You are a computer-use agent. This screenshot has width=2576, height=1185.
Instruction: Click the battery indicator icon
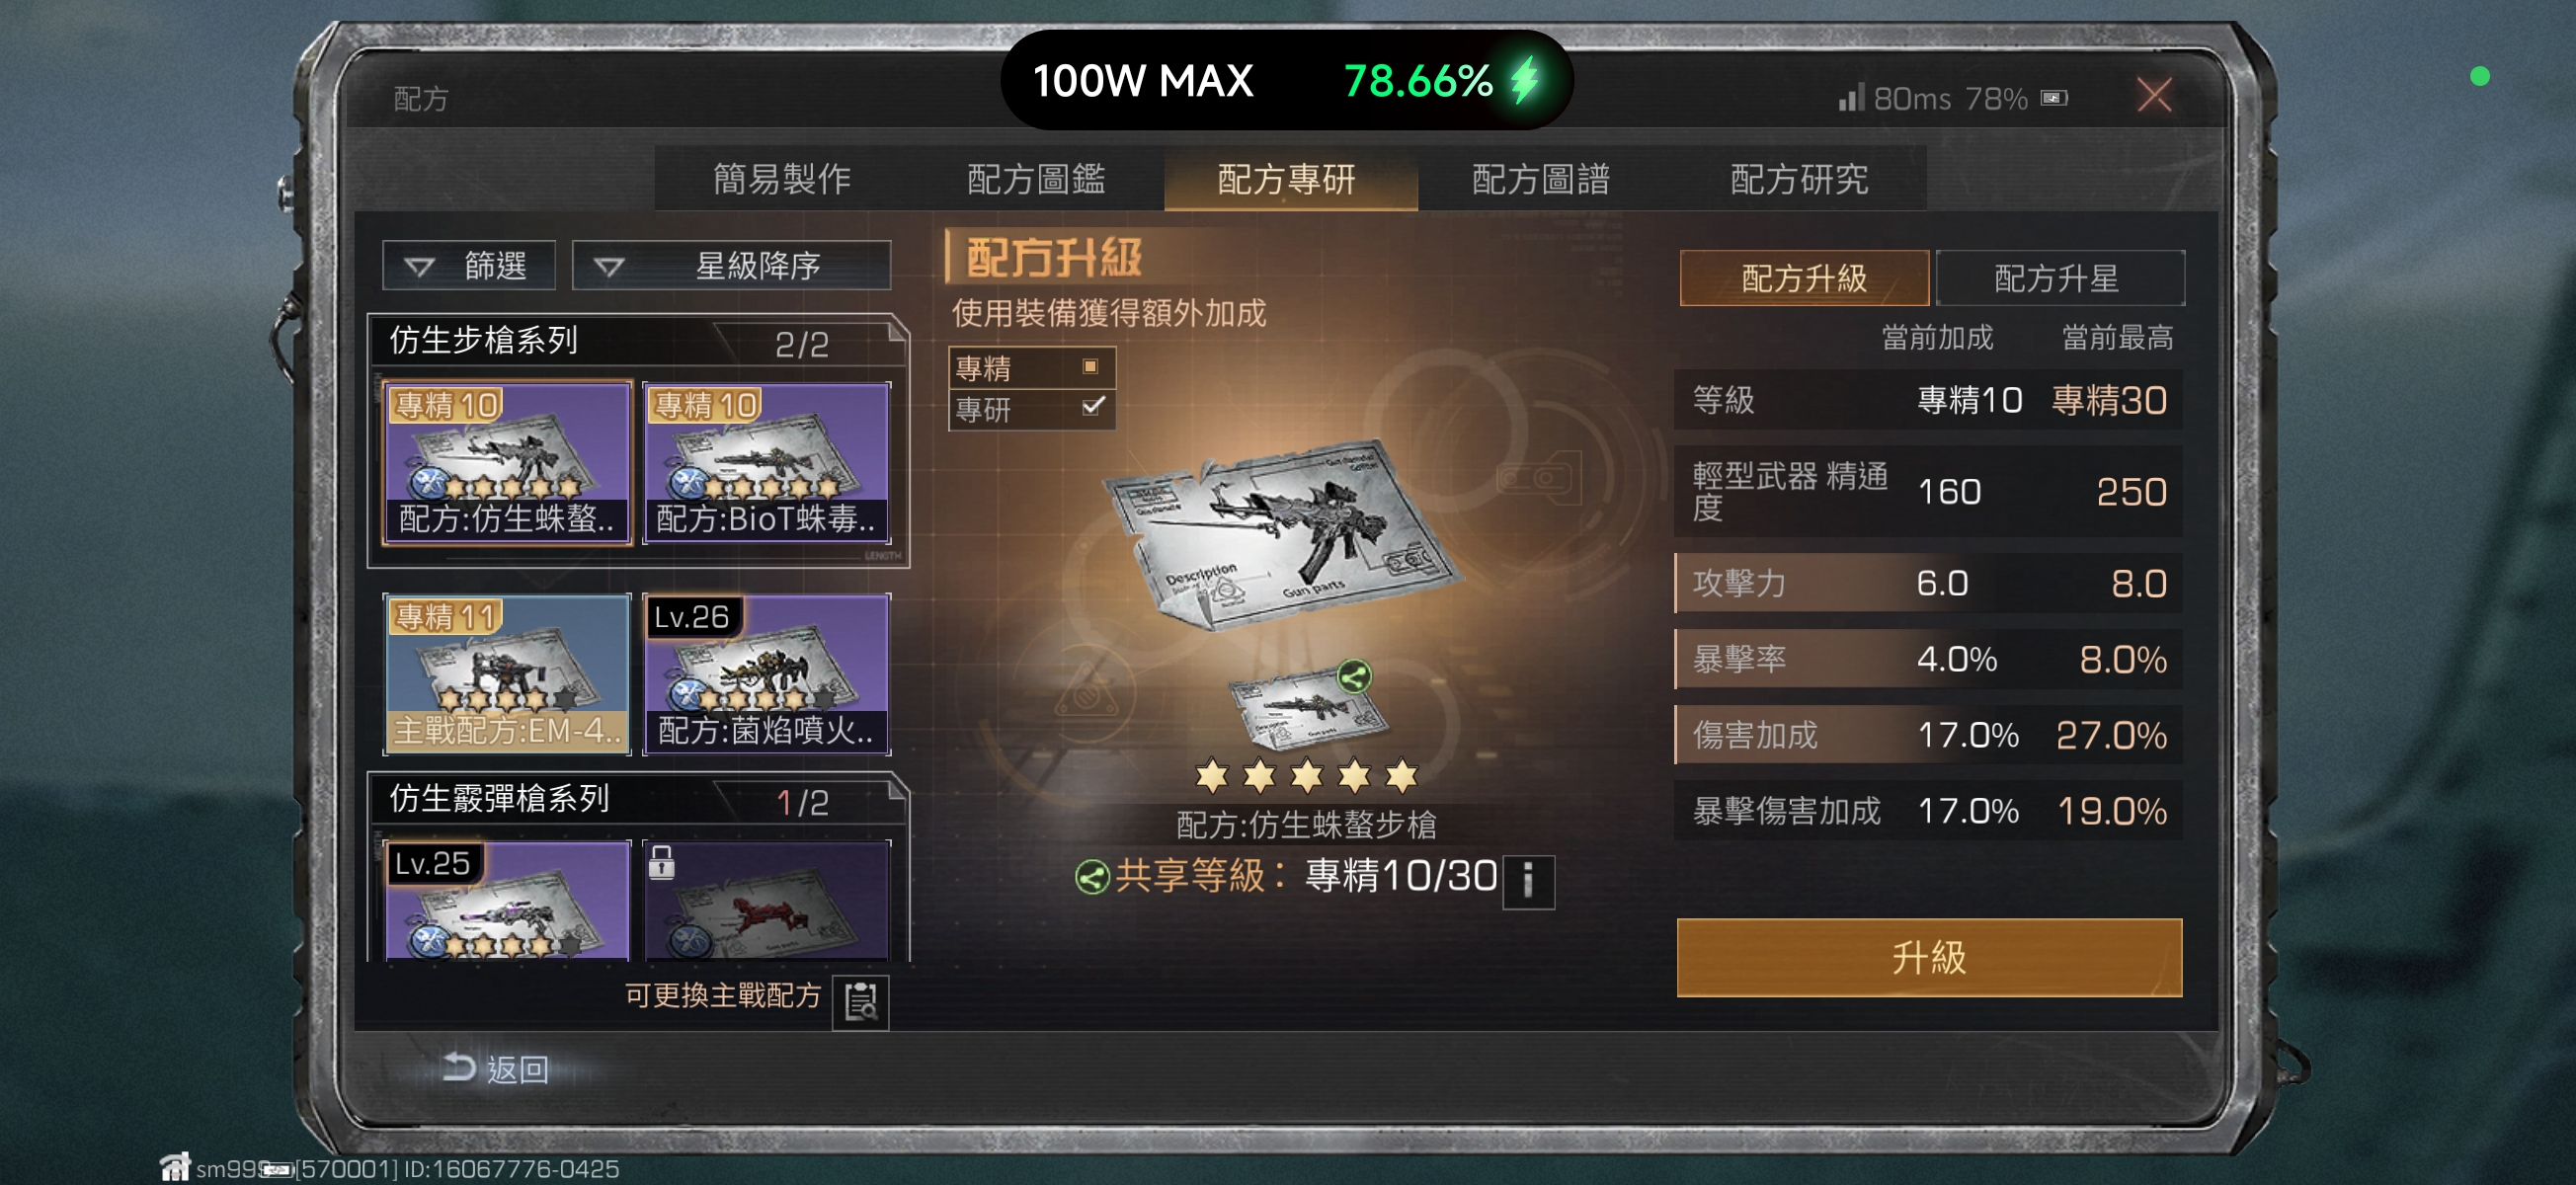pyautogui.click(x=2054, y=98)
